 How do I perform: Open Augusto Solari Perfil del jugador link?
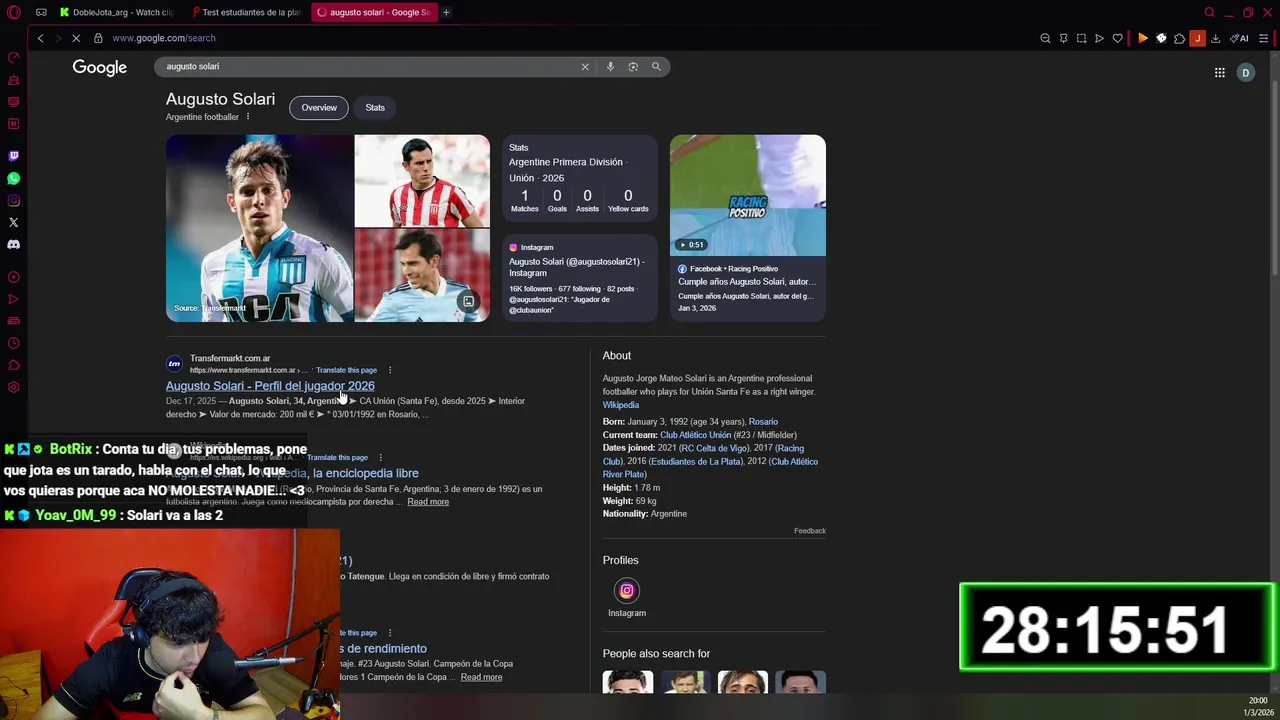pyautogui.click(x=270, y=386)
